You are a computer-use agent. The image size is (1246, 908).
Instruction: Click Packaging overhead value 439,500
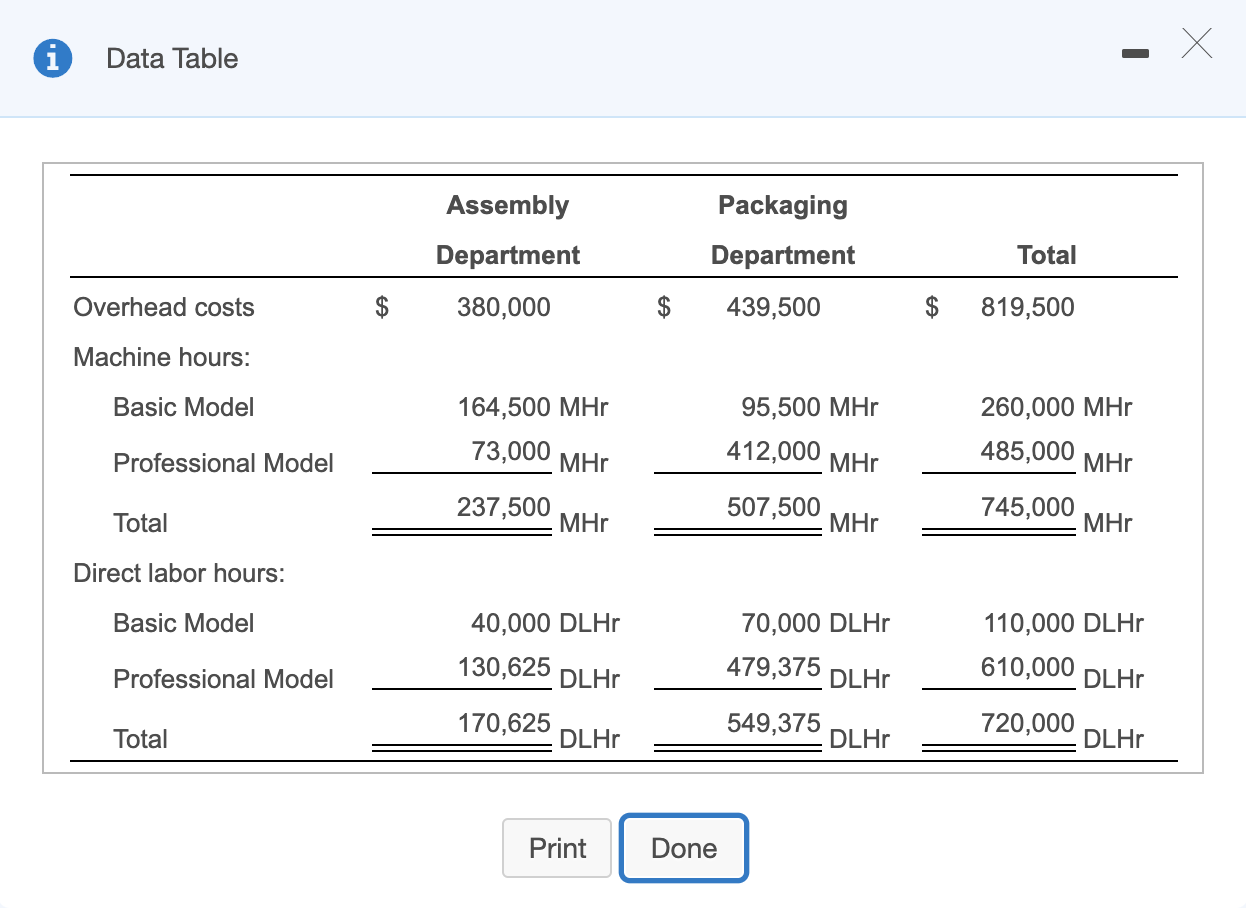[773, 307]
